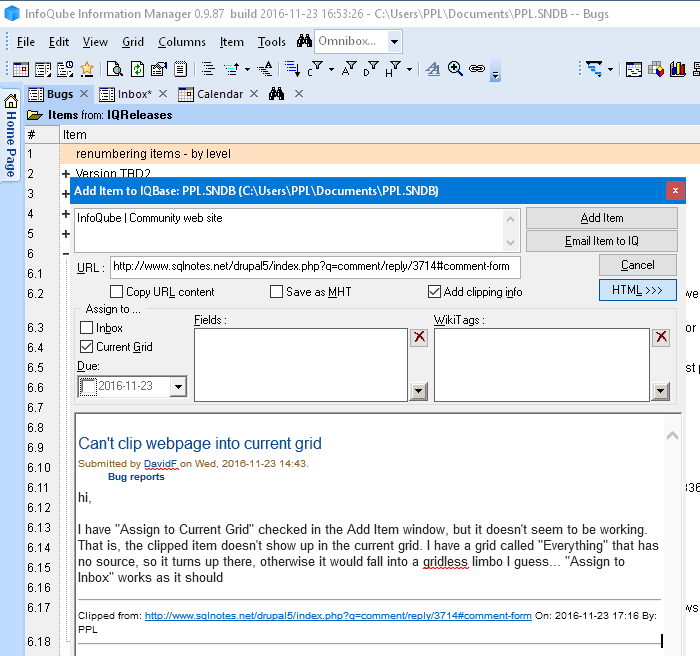This screenshot has height=656, width=700.
Task: Click the properties form toolbar icon
Action: [159, 69]
